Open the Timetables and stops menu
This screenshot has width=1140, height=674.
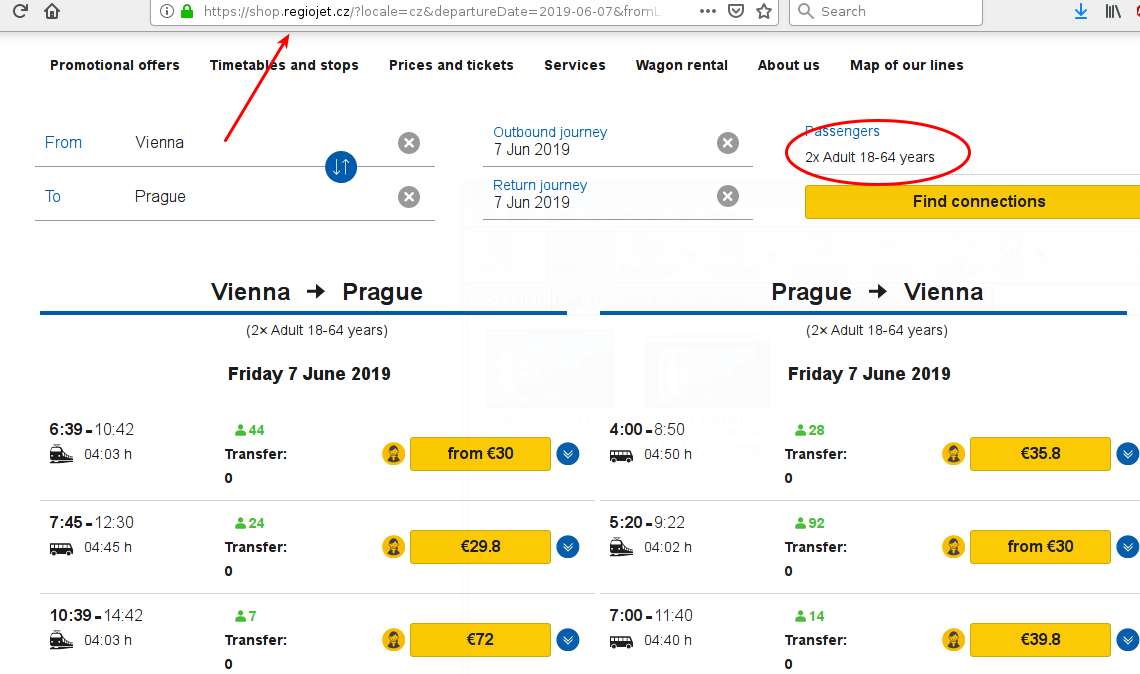click(x=284, y=65)
